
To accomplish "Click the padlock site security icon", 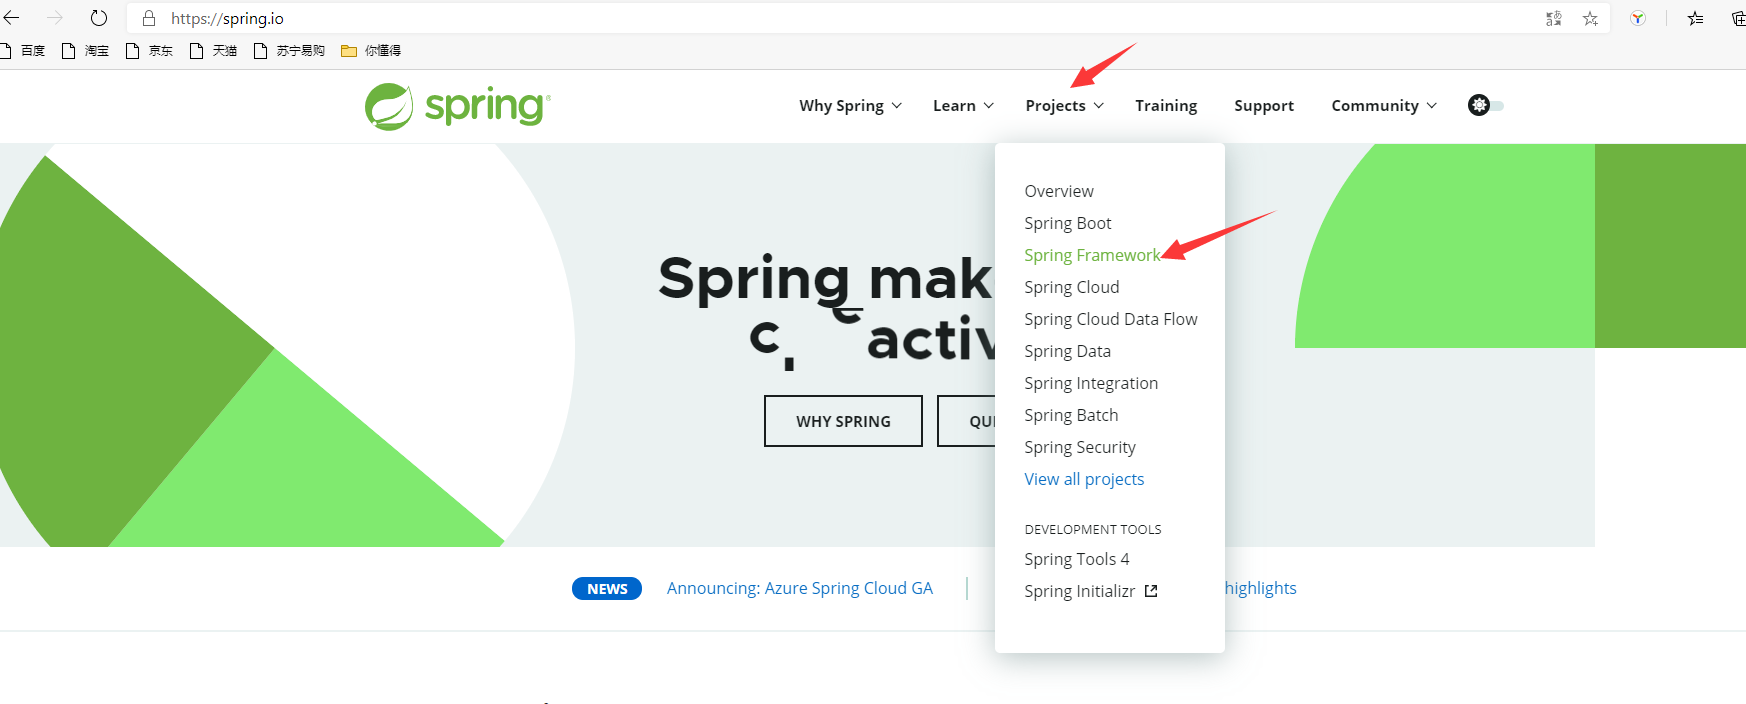I will coord(149,18).
